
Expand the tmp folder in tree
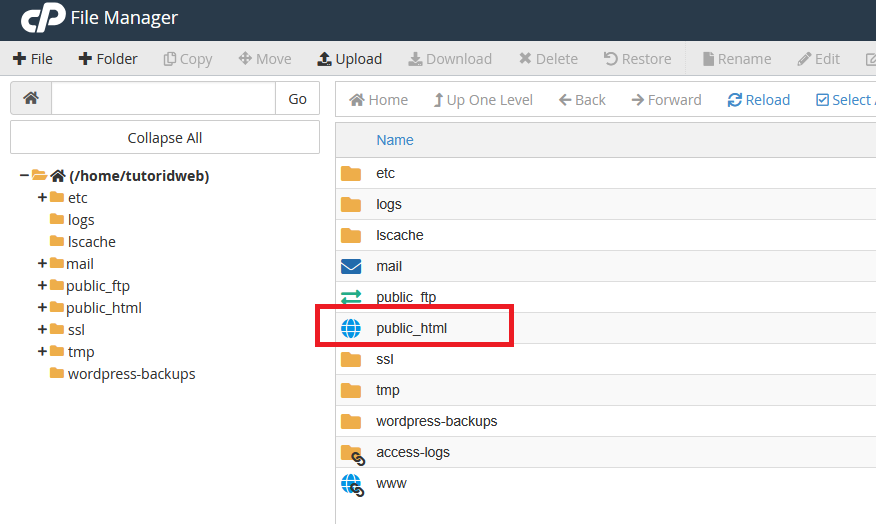[42, 351]
